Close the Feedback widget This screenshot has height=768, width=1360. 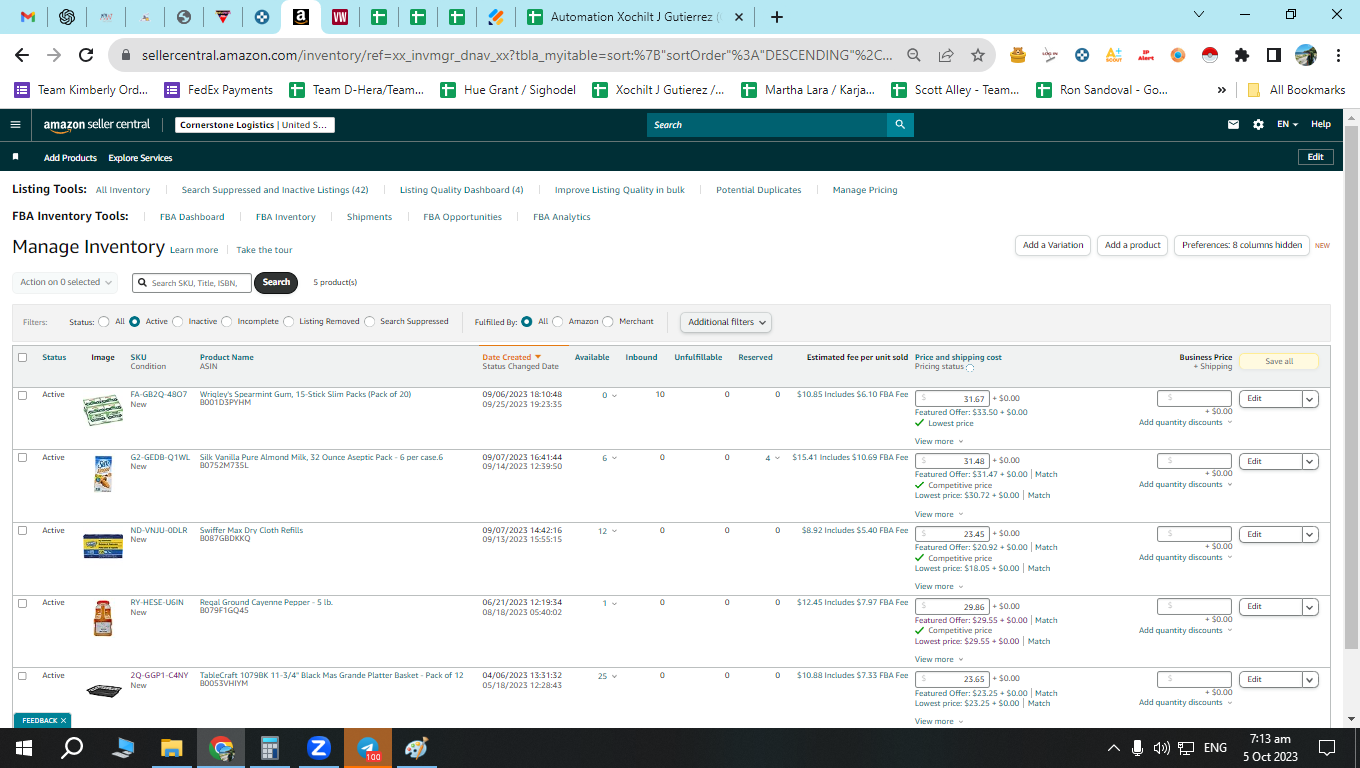pyautogui.click(x=64, y=720)
